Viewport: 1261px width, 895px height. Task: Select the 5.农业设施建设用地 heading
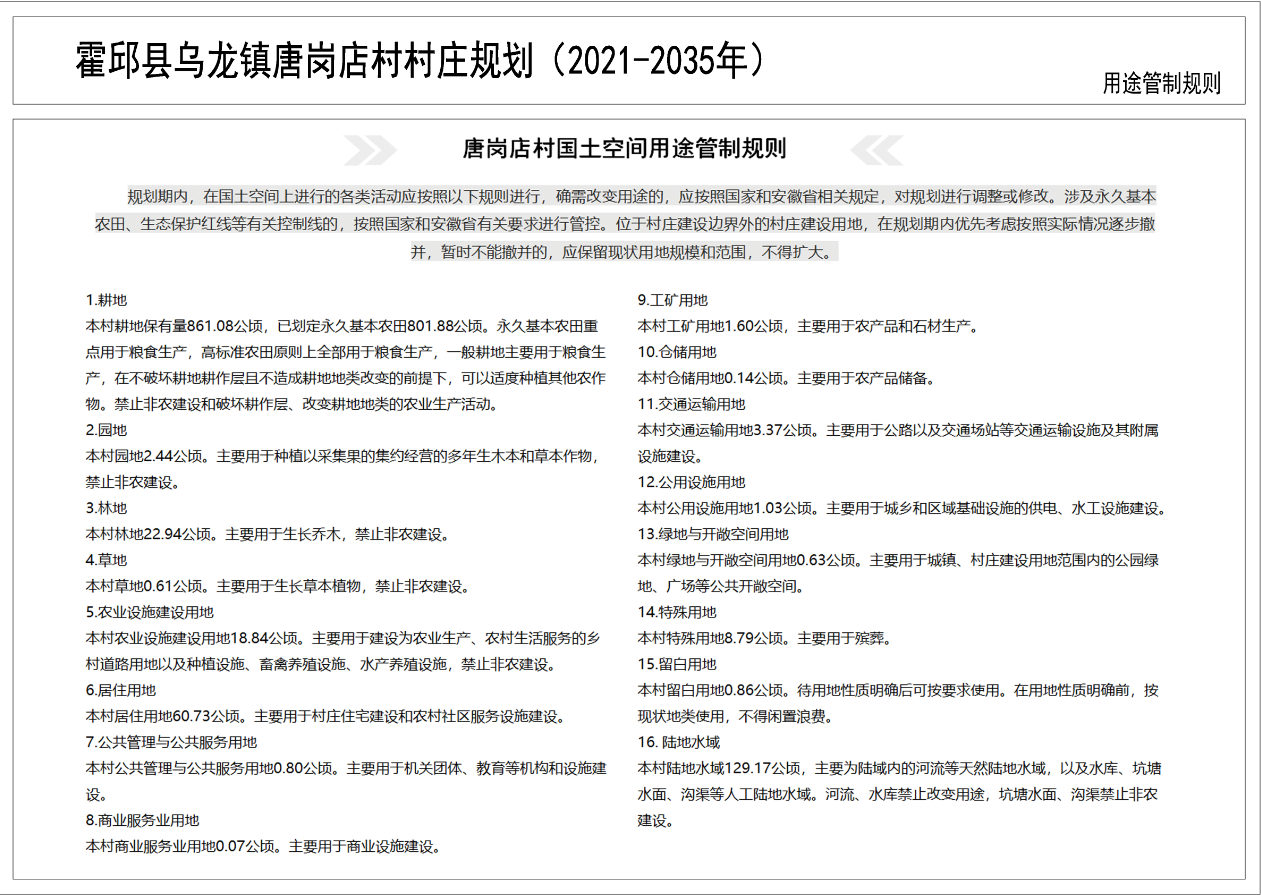pos(149,612)
